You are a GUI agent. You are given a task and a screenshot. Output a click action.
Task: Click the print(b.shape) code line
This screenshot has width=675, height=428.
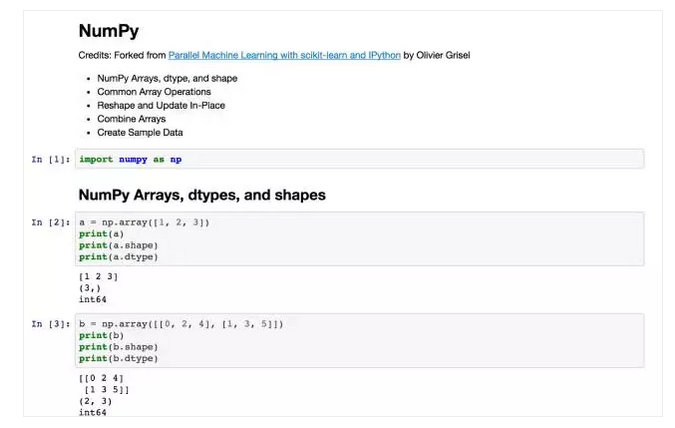118,347
